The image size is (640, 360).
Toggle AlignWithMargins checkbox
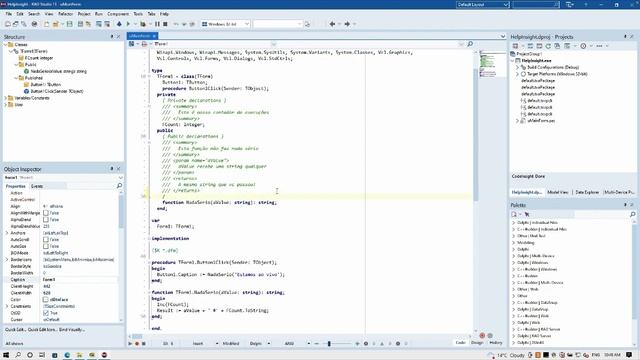tap(46, 213)
